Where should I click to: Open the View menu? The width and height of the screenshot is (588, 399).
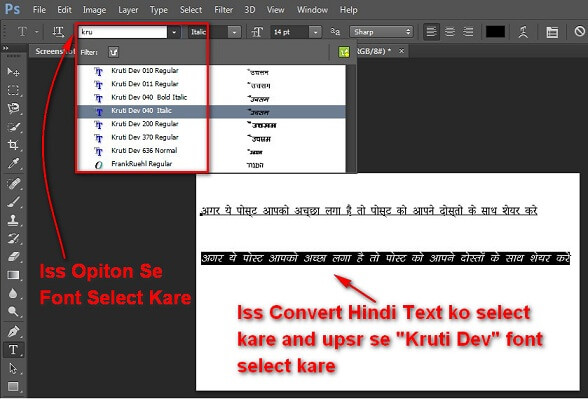(x=276, y=10)
